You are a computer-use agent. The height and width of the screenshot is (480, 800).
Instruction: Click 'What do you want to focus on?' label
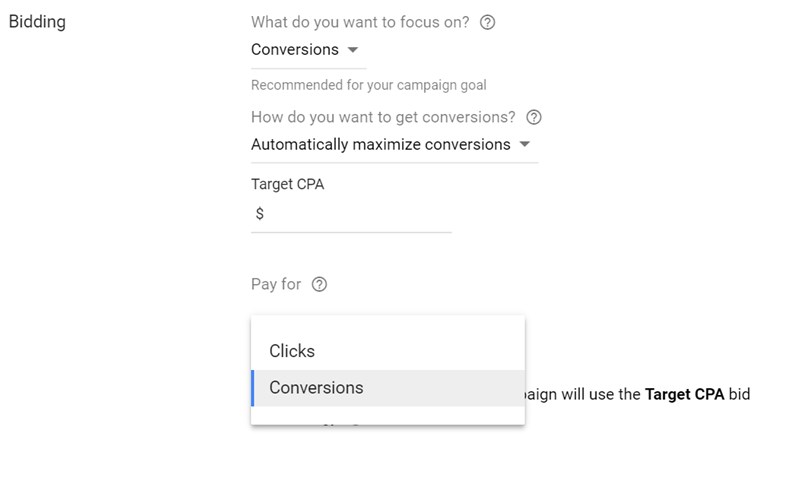pos(360,22)
